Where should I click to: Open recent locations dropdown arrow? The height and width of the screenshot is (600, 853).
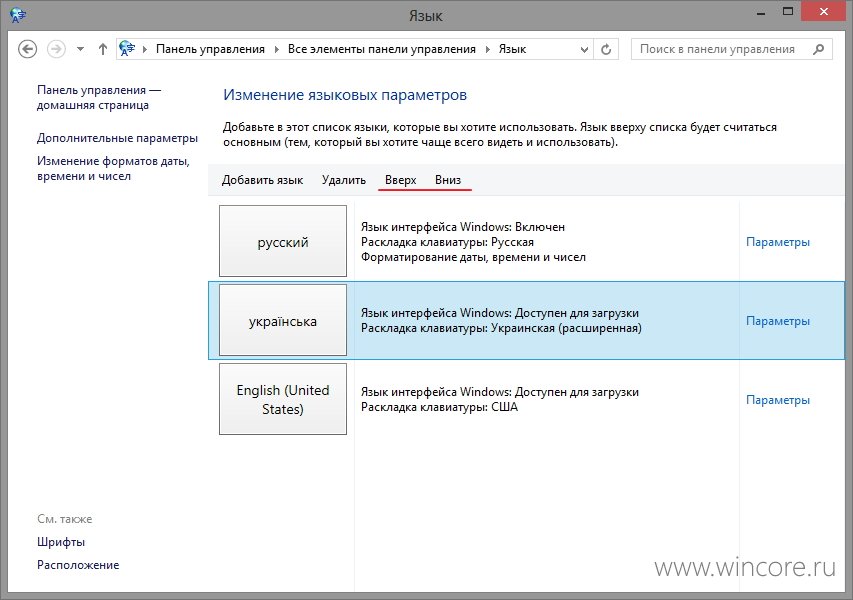[x=81, y=49]
